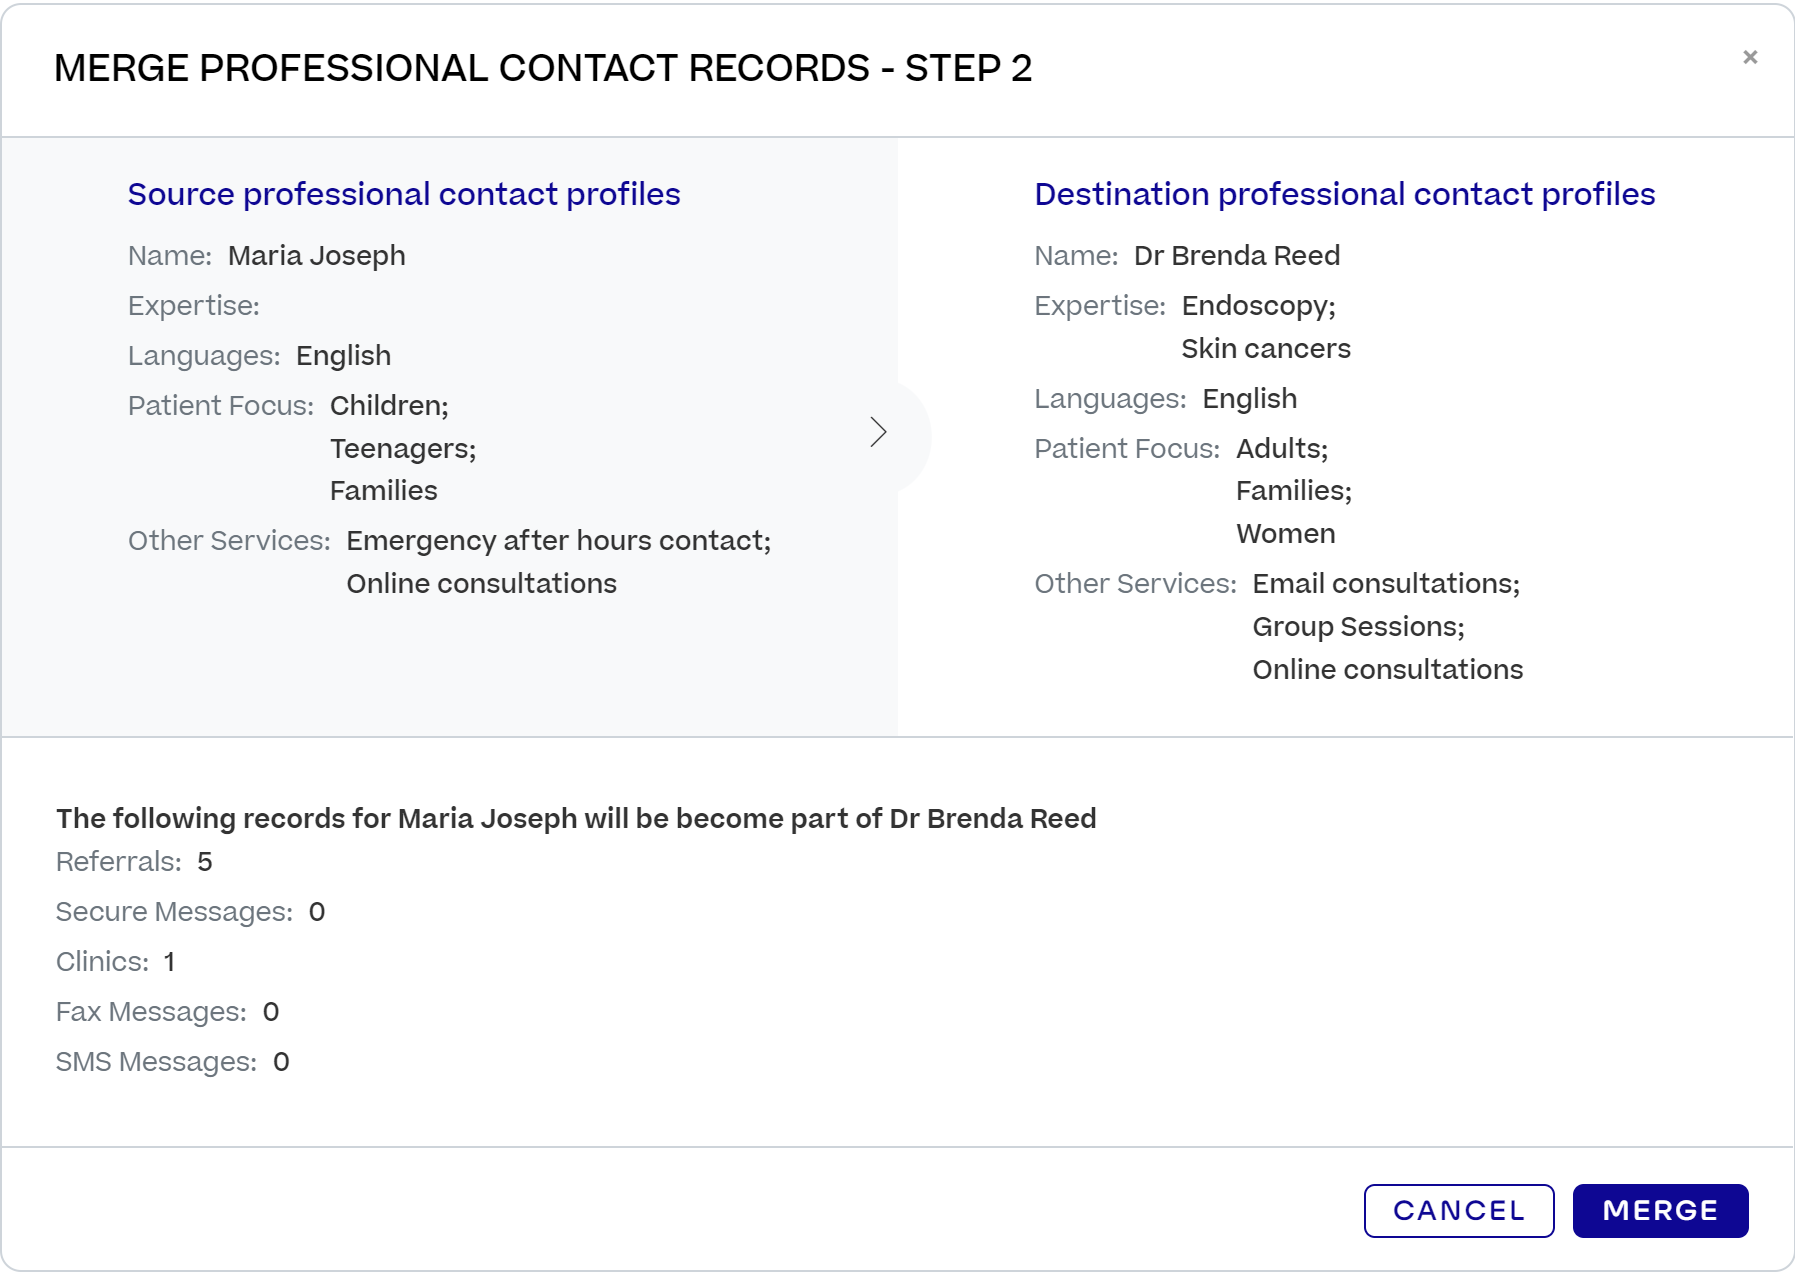The width and height of the screenshot is (1795, 1273).
Task: Select the Destination professional contact profiles heading
Action: tap(1345, 194)
